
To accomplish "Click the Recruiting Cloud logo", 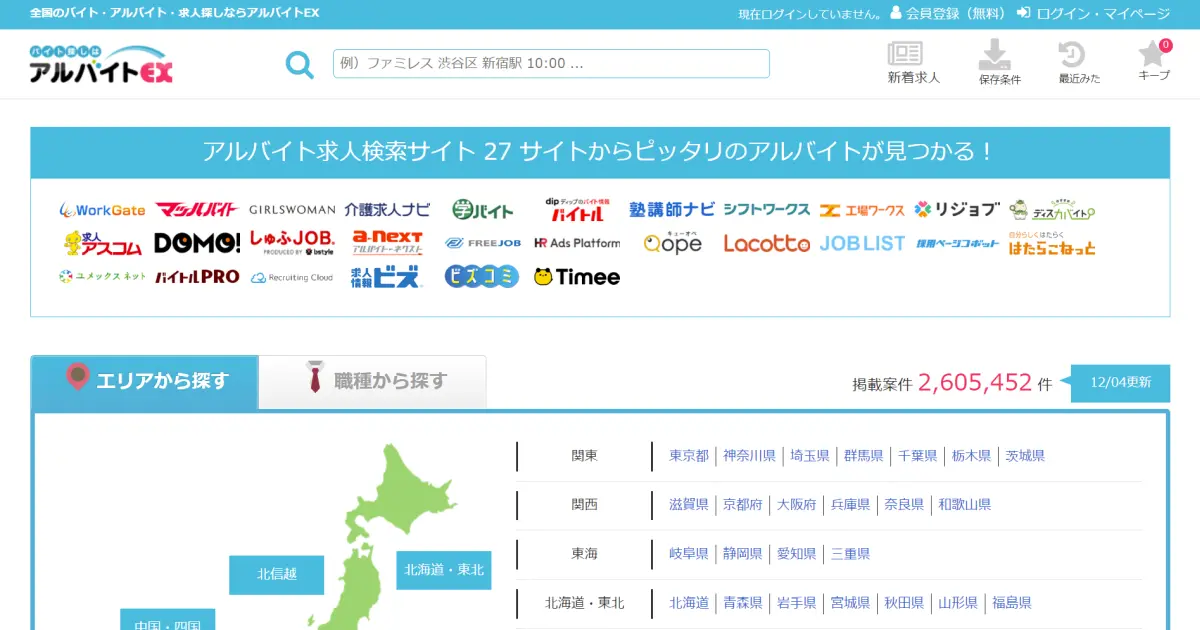I will tap(292, 277).
